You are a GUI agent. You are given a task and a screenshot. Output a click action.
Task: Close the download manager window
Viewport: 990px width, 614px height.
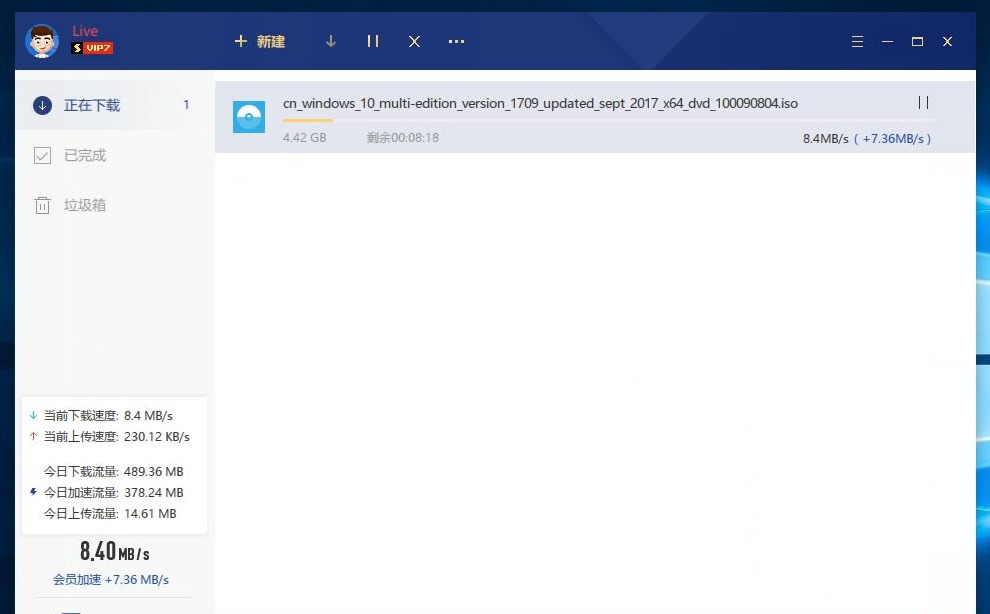pos(947,42)
